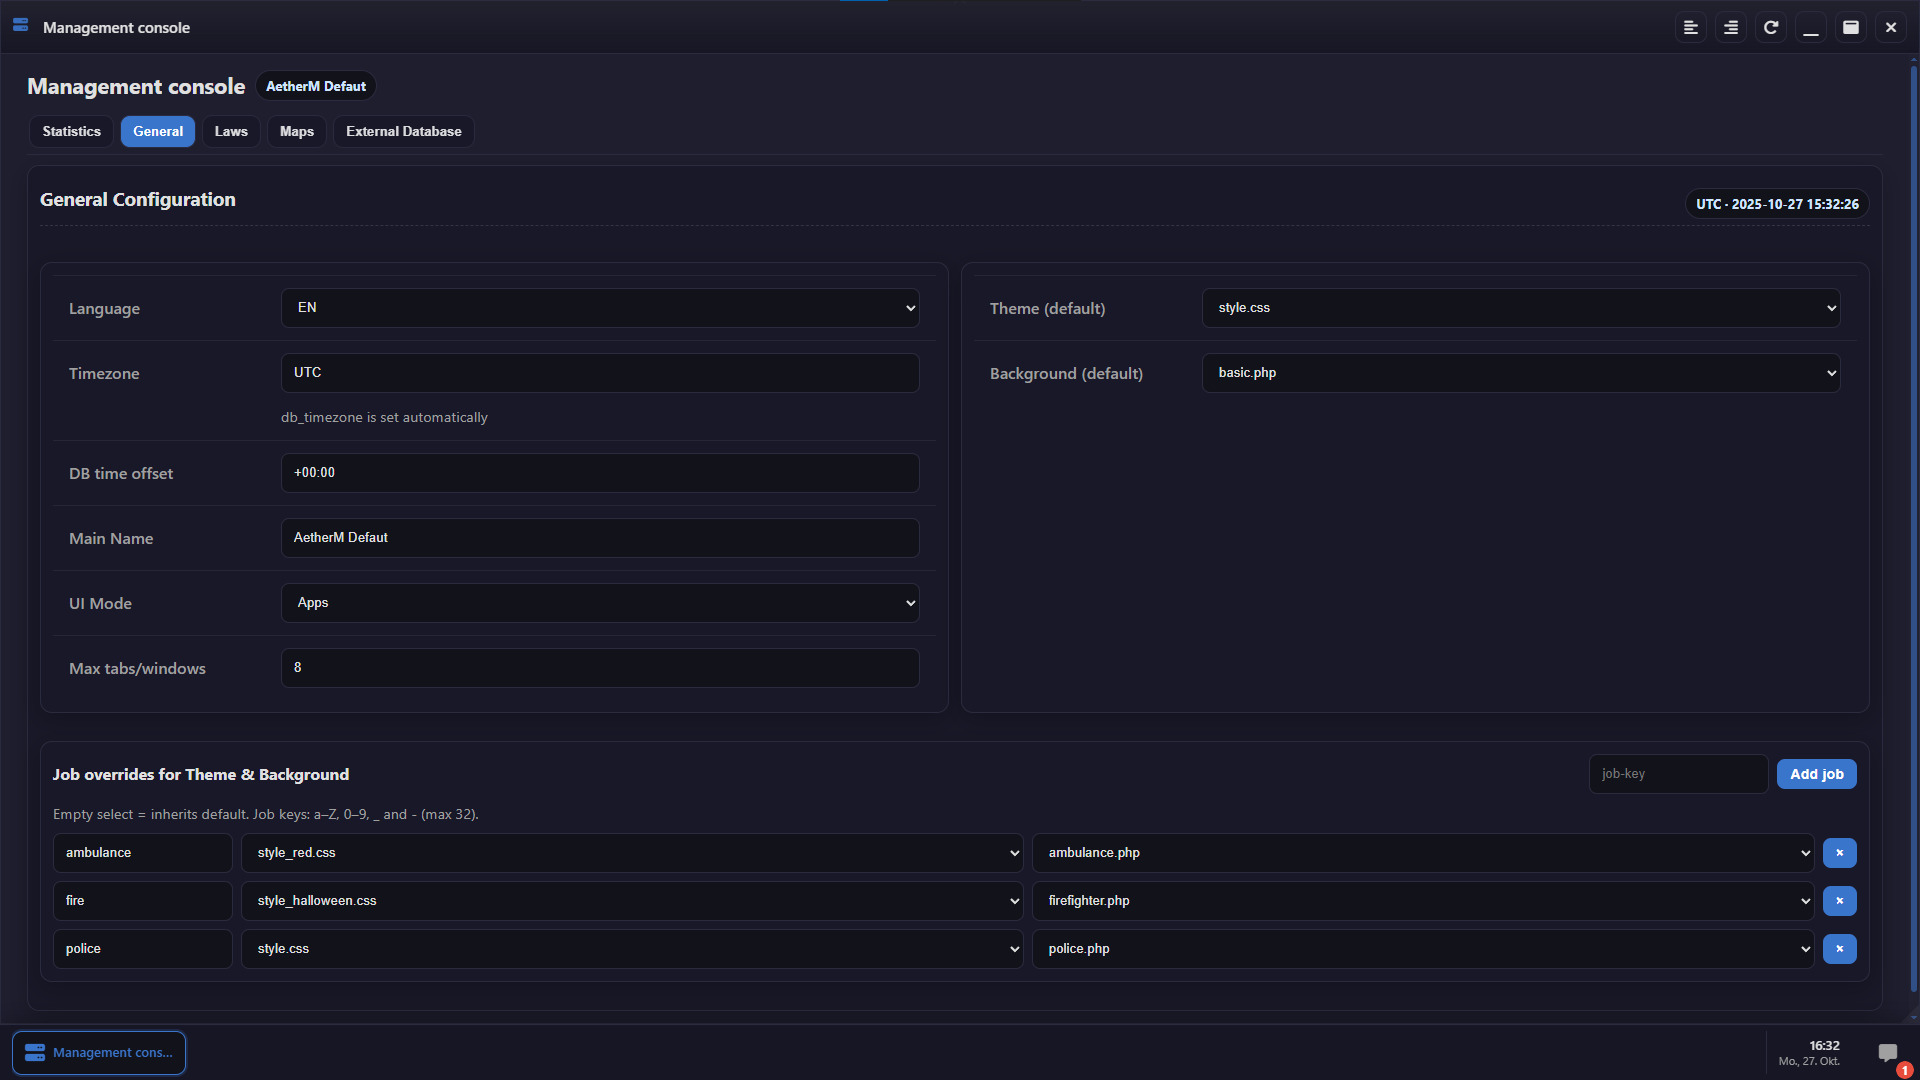The height and width of the screenshot is (1080, 1920).
Task: Remove the ambulance job override row
Action: pyautogui.click(x=1839, y=853)
